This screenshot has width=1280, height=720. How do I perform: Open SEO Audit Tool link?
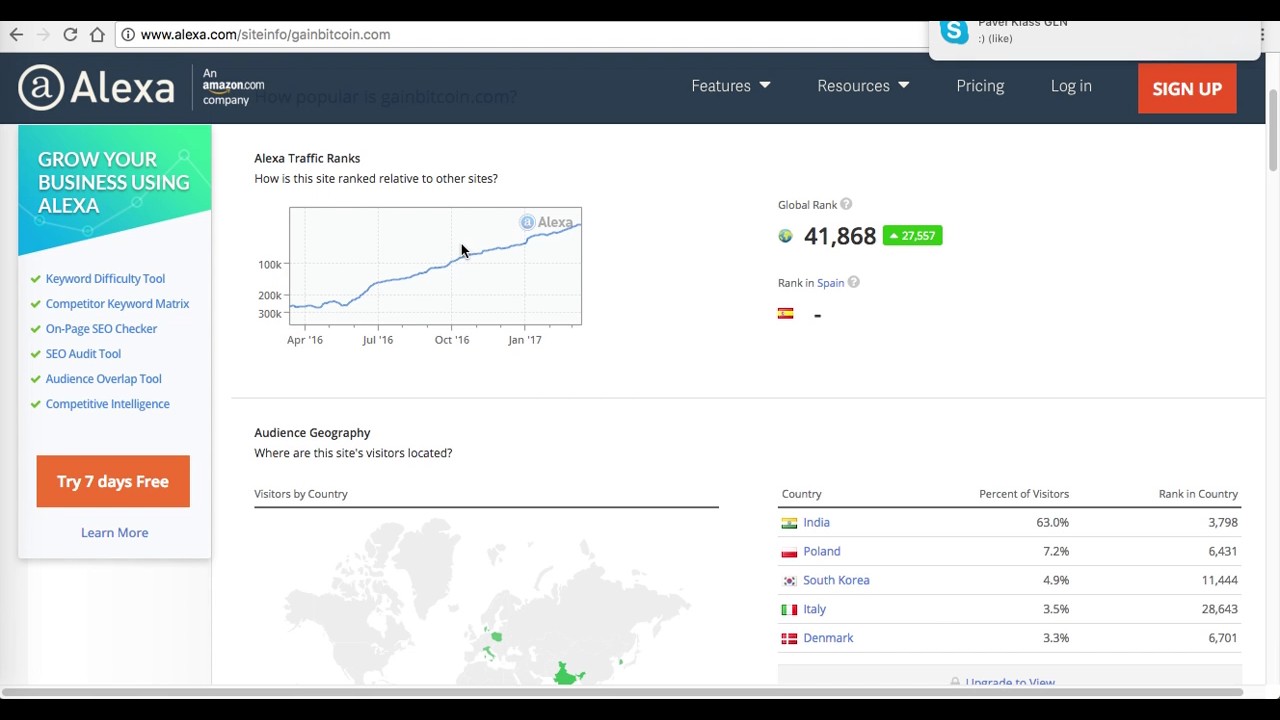point(83,354)
